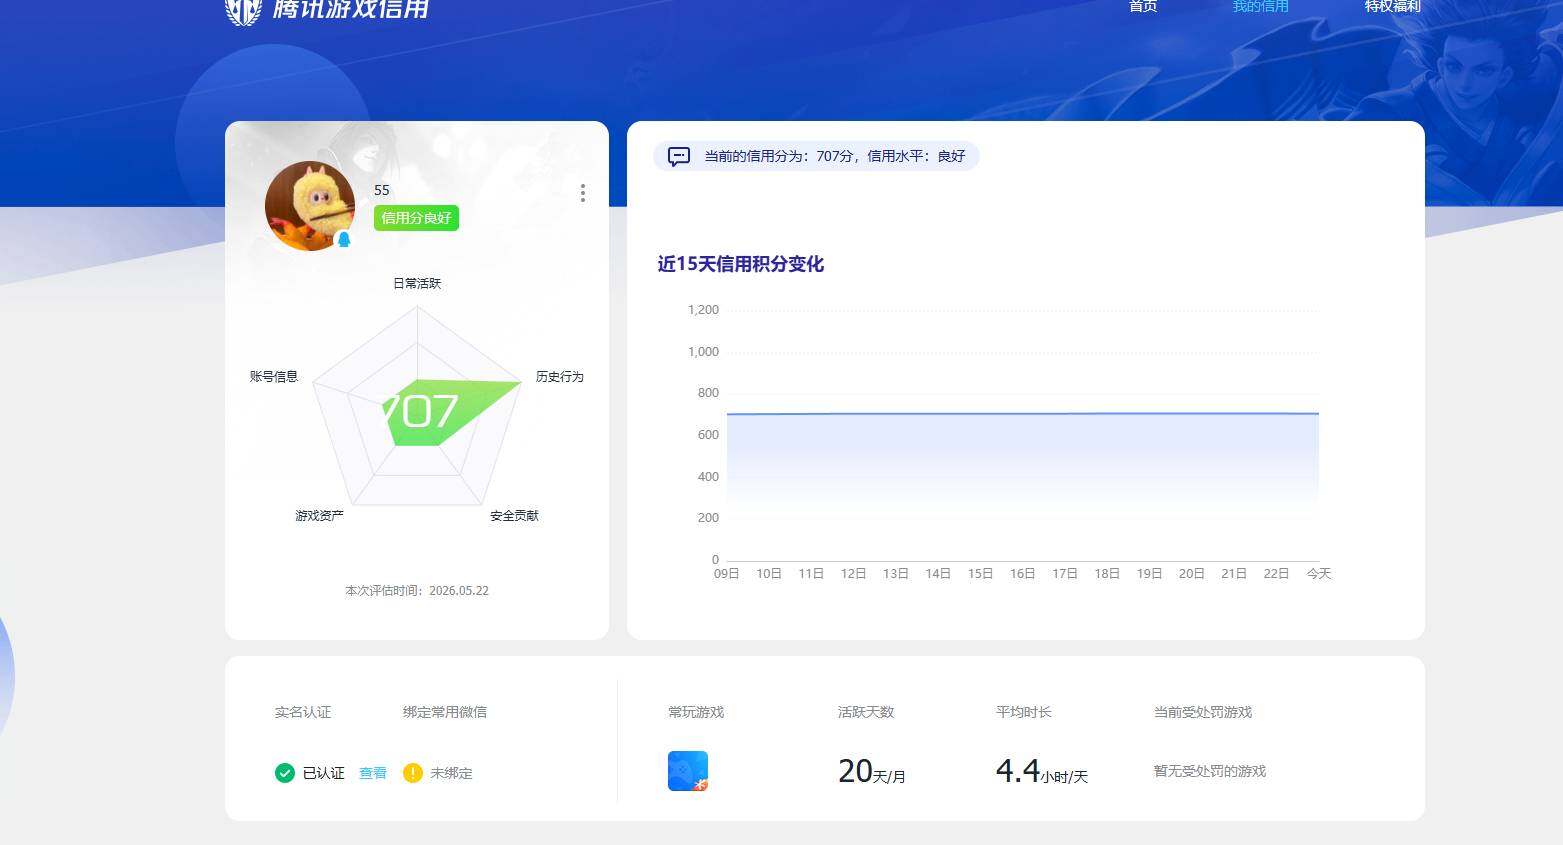1563x845 pixels.
Task: Click the 707 score in radar chart
Action: click(x=419, y=411)
